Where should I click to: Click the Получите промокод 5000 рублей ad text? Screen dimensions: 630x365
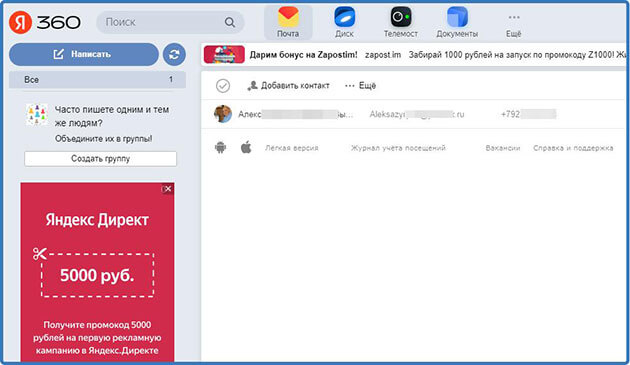click(97, 338)
